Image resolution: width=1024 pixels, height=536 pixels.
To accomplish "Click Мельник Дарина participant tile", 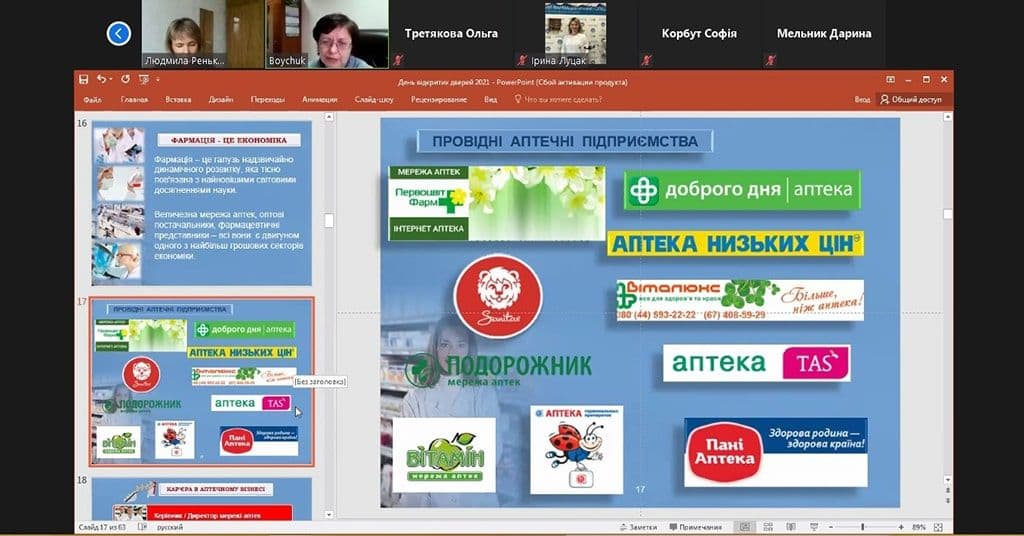I will coord(824,34).
